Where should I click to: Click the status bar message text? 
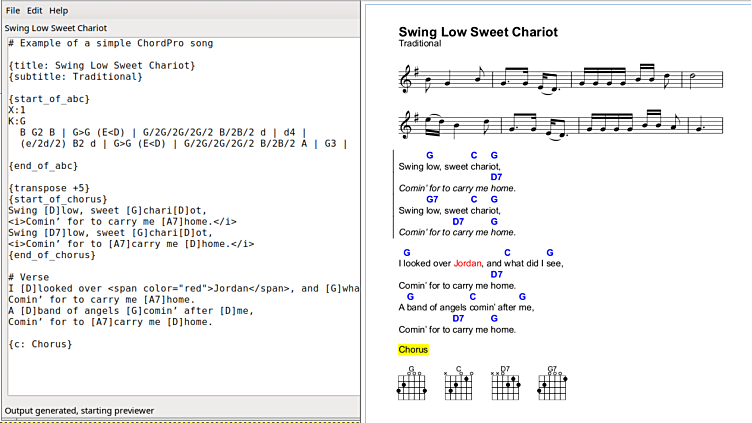[x=79, y=411]
